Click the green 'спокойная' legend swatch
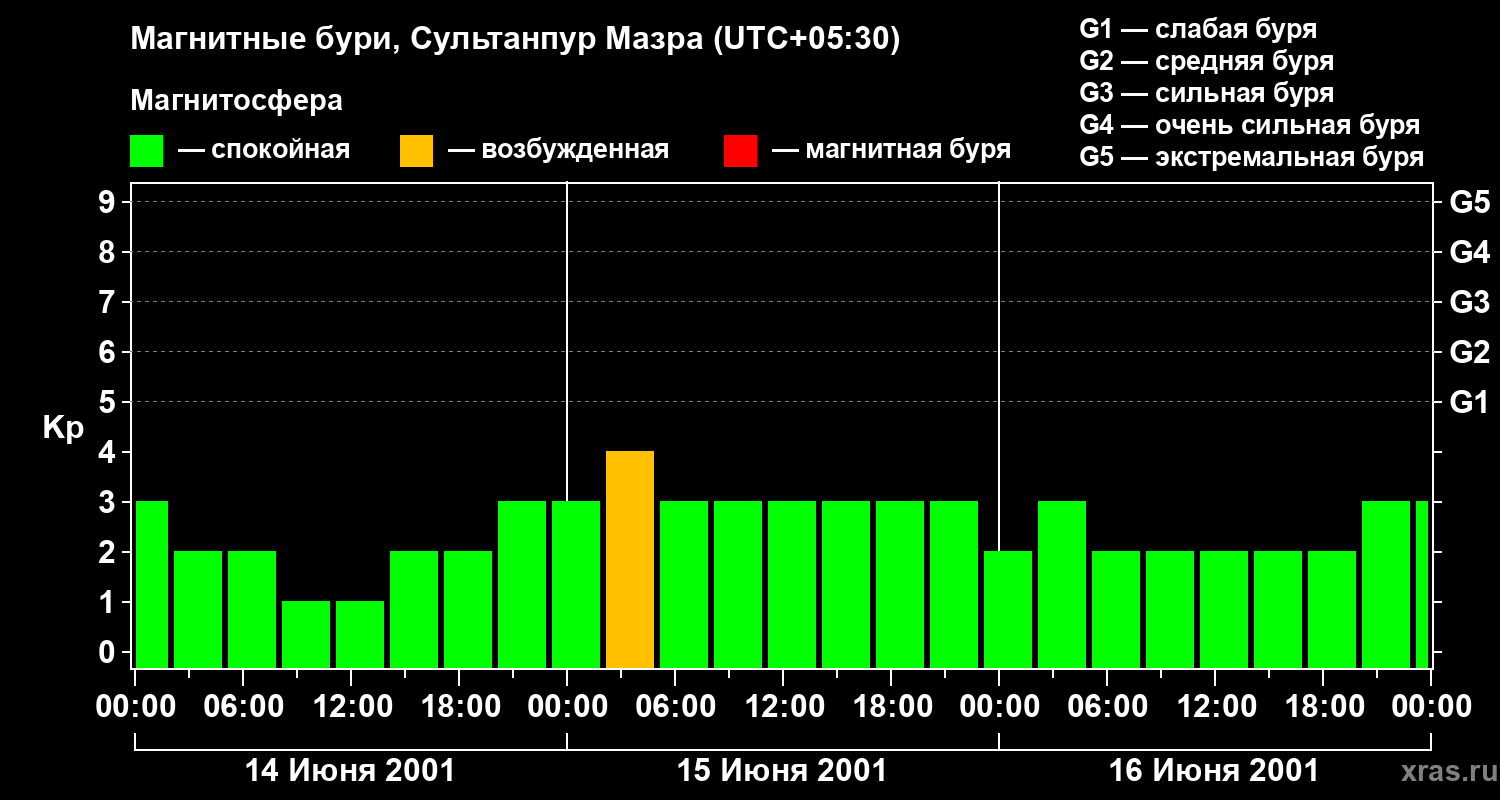1500x800 pixels. (147, 151)
